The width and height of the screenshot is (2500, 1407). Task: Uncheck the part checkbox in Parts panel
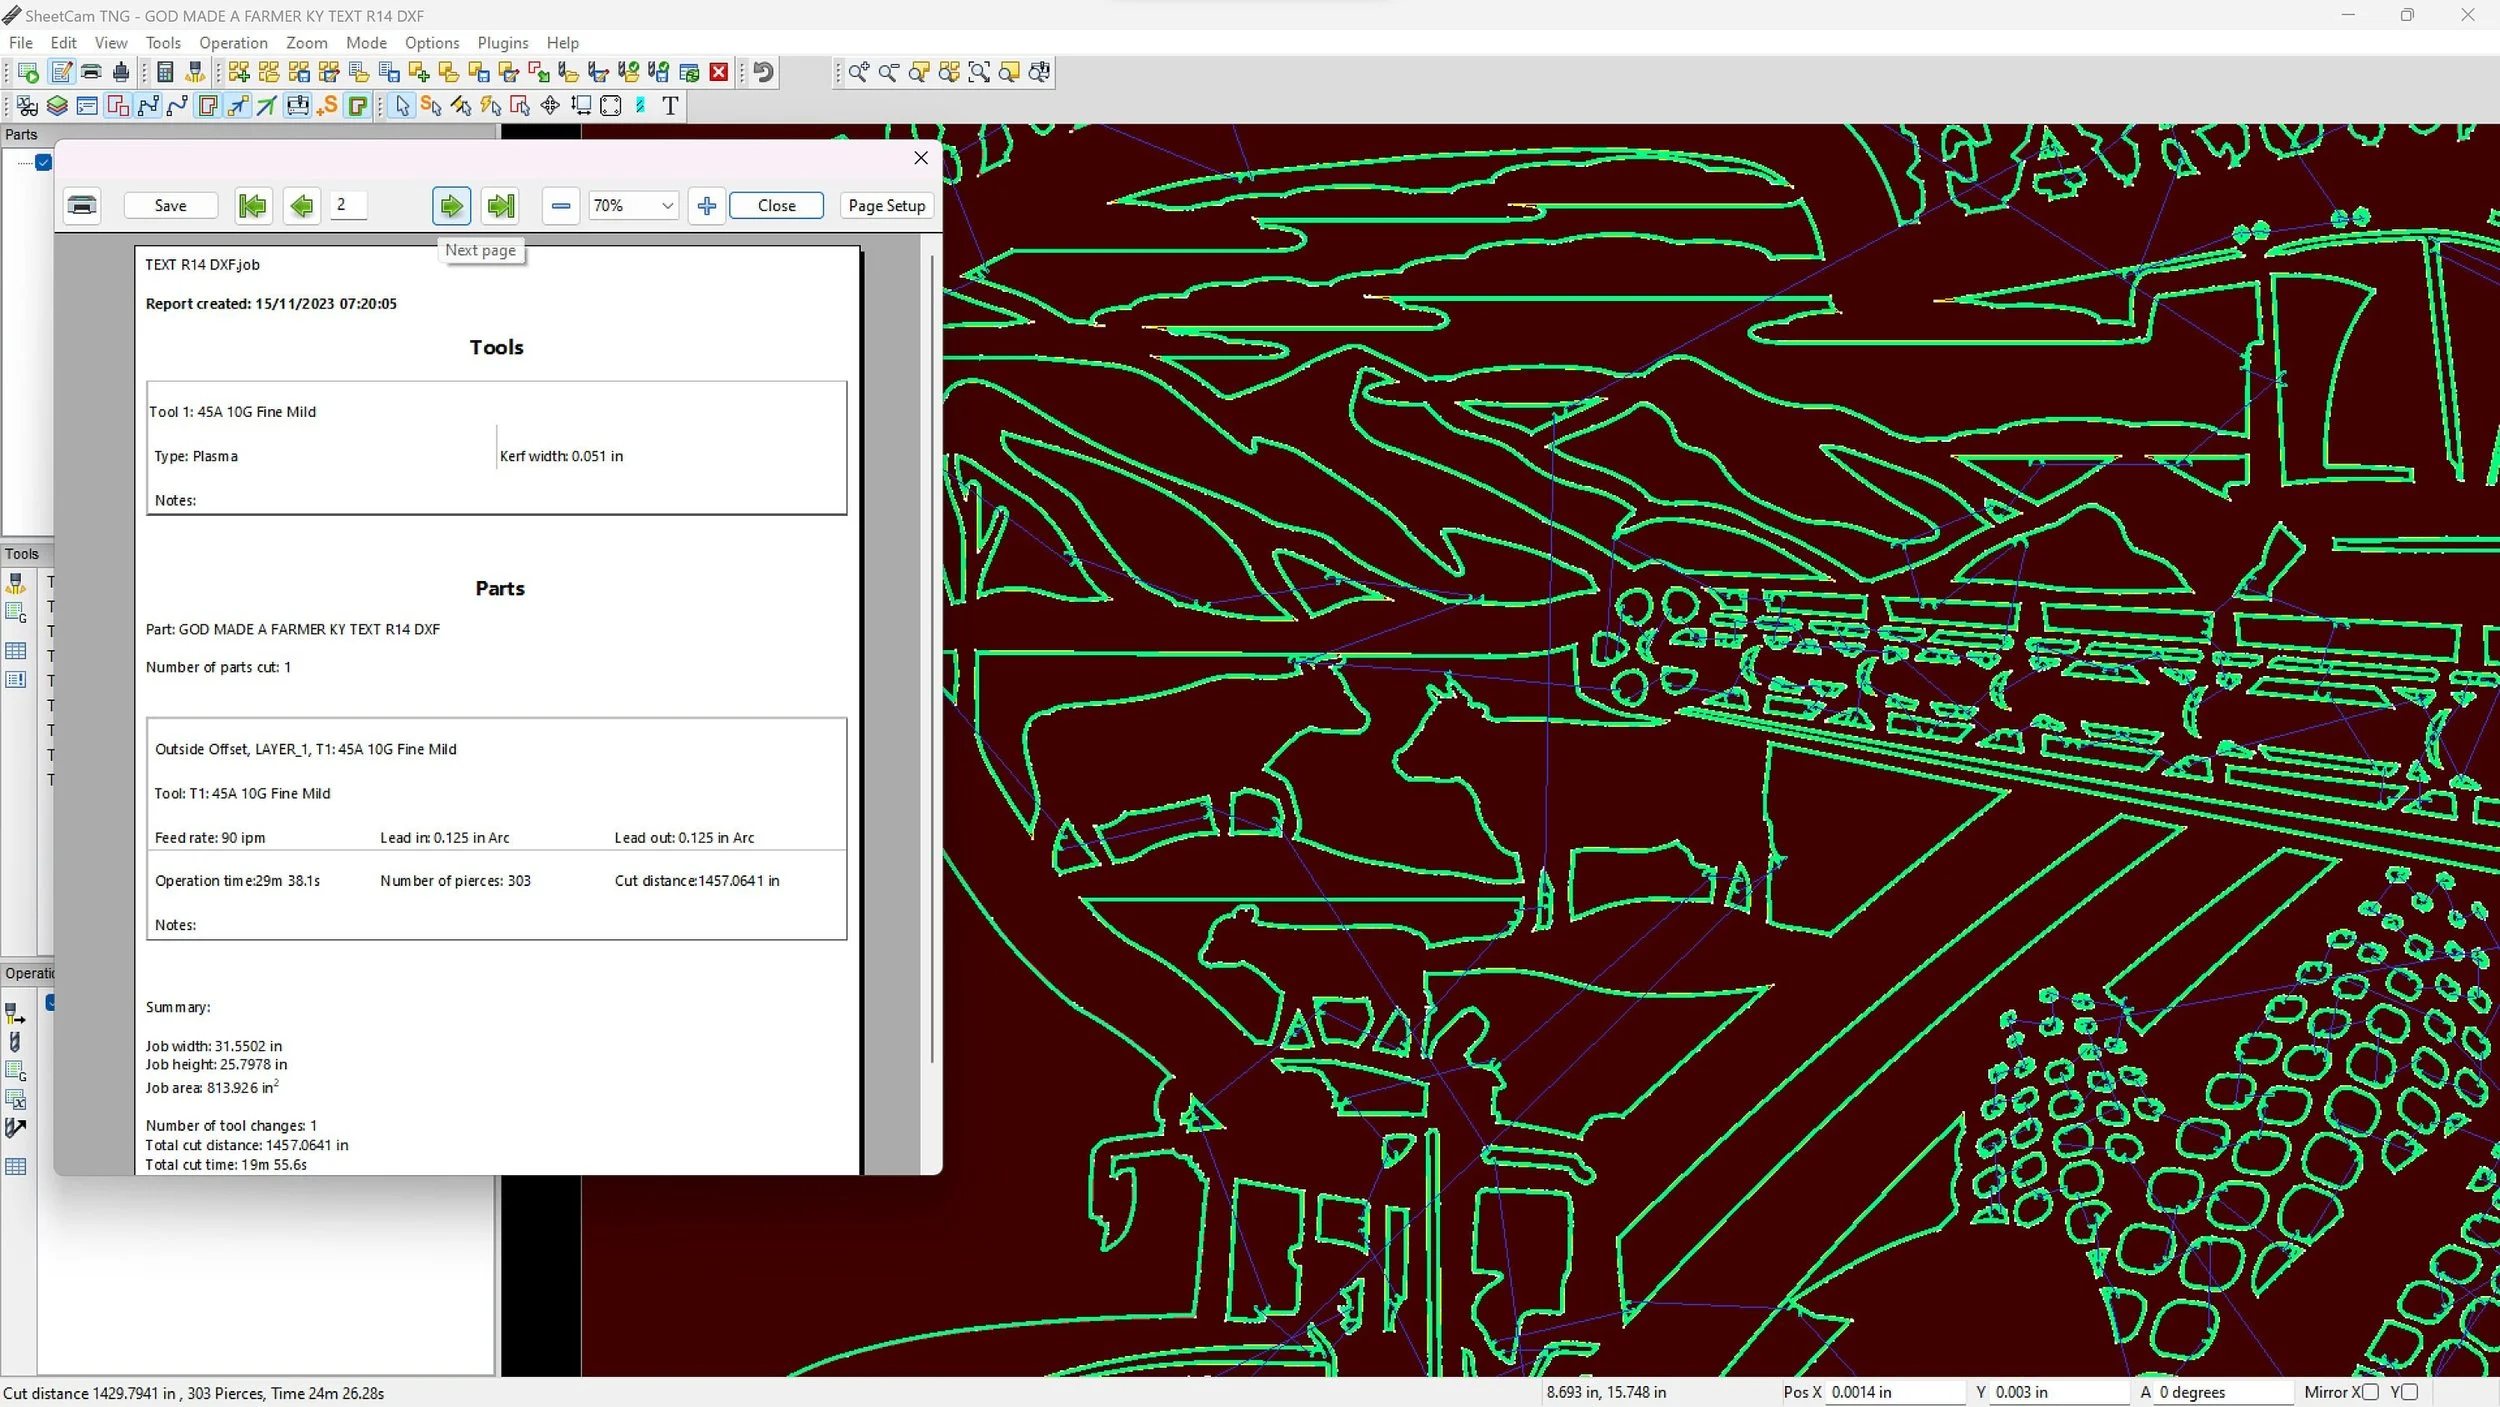click(44, 162)
